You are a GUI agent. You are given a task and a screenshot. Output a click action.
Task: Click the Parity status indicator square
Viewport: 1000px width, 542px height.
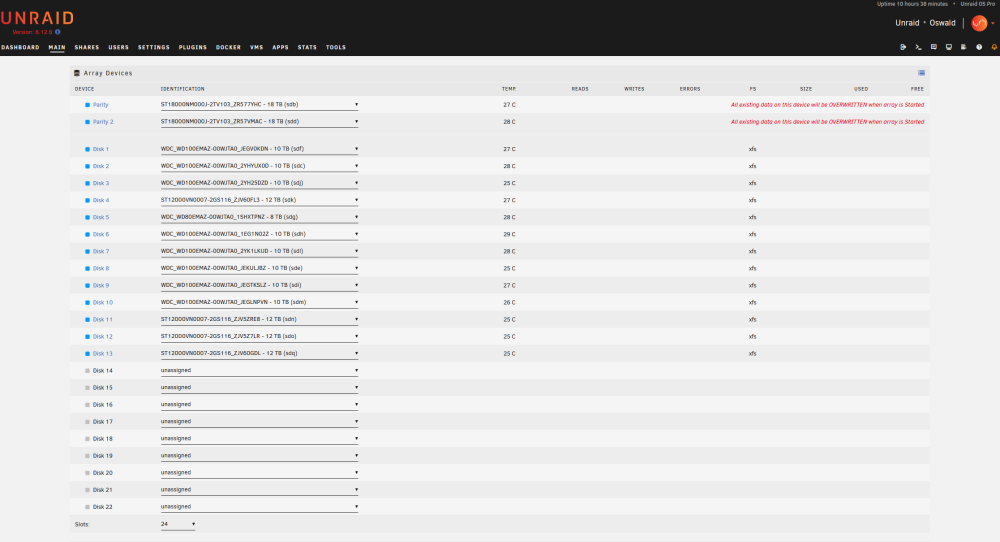point(87,105)
